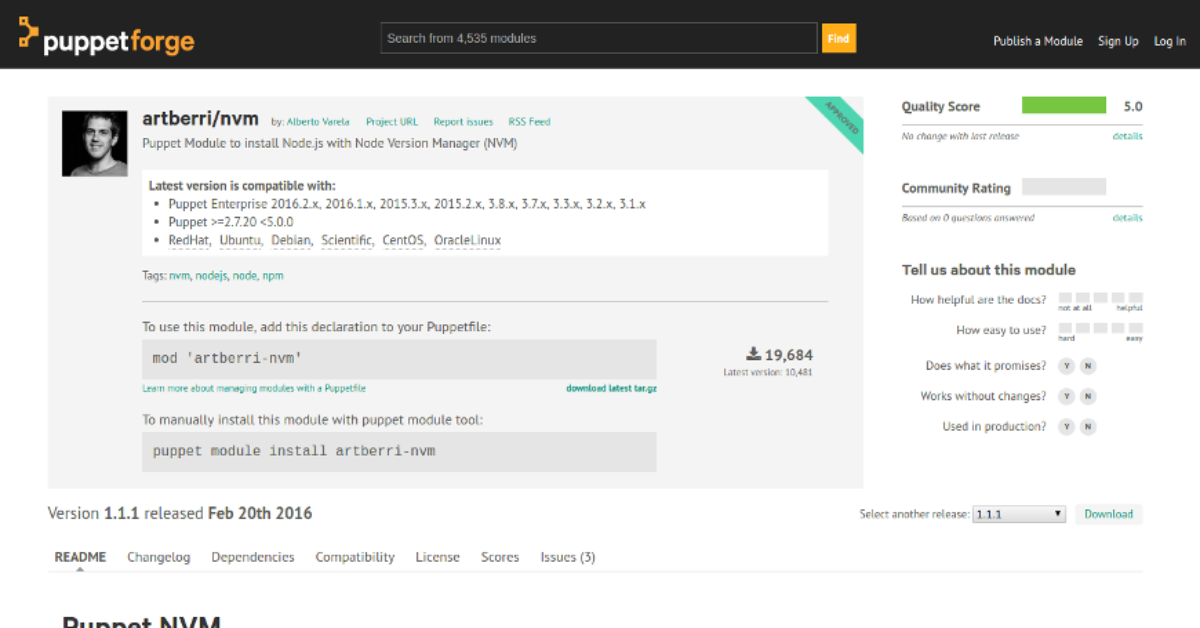Click the Puppet Forge logo
The image size is (1200, 628).
click(x=104, y=38)
